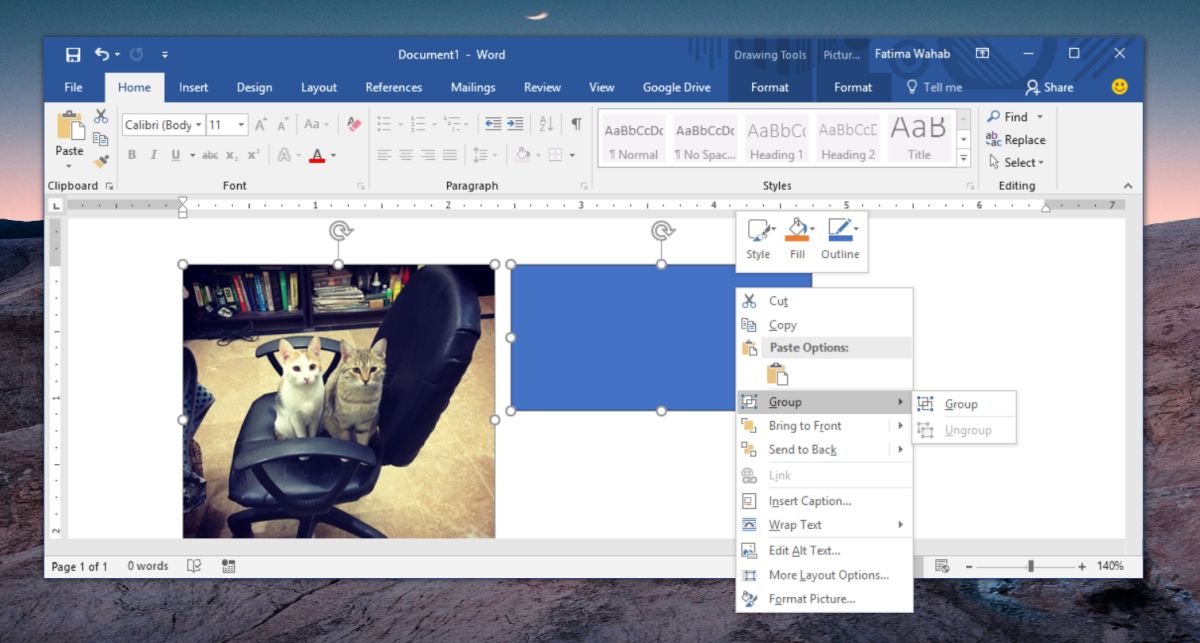Click the Sort icon in the Paragraph group
Screen dimensions: 1200x643
546,124
